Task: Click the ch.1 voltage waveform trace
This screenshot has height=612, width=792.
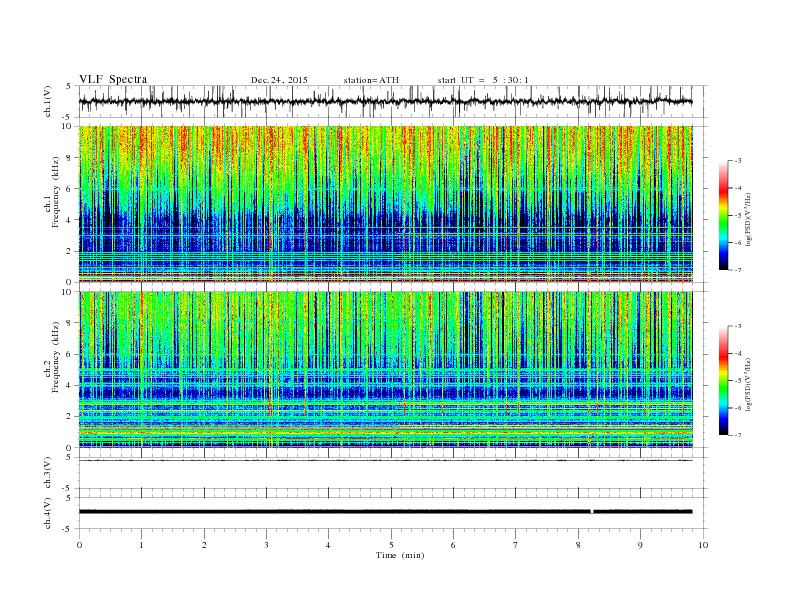Action: click(x=385, y=101)
